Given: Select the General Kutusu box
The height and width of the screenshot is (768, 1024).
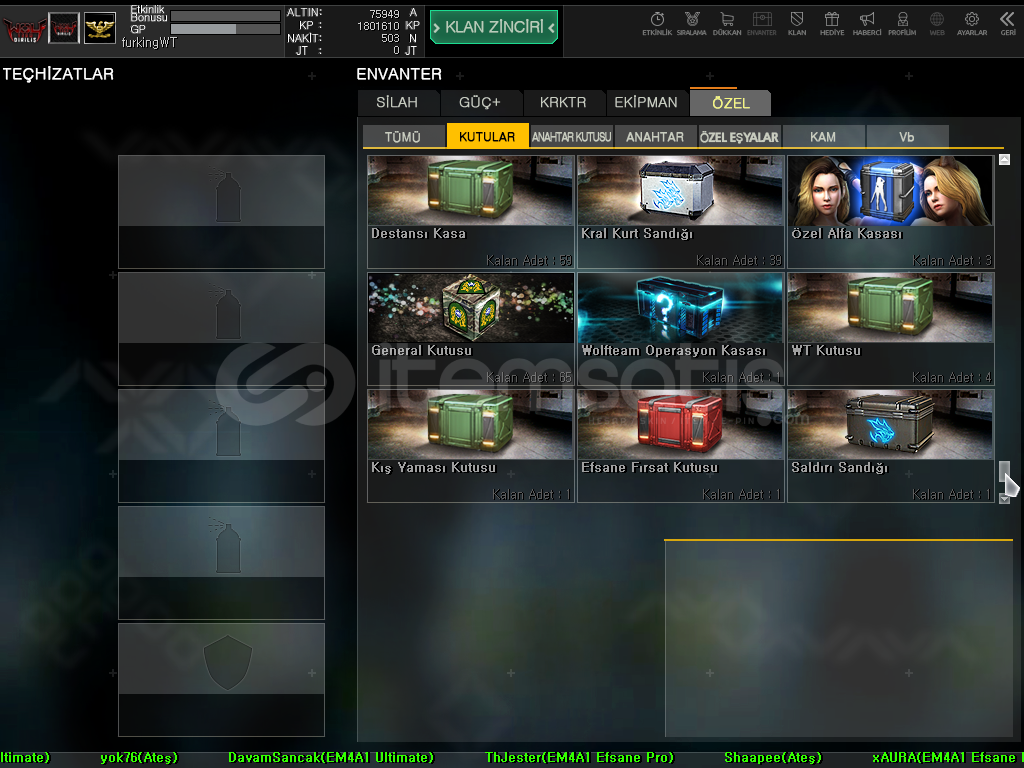Looking at the screenshot, I should coord(471,328).
